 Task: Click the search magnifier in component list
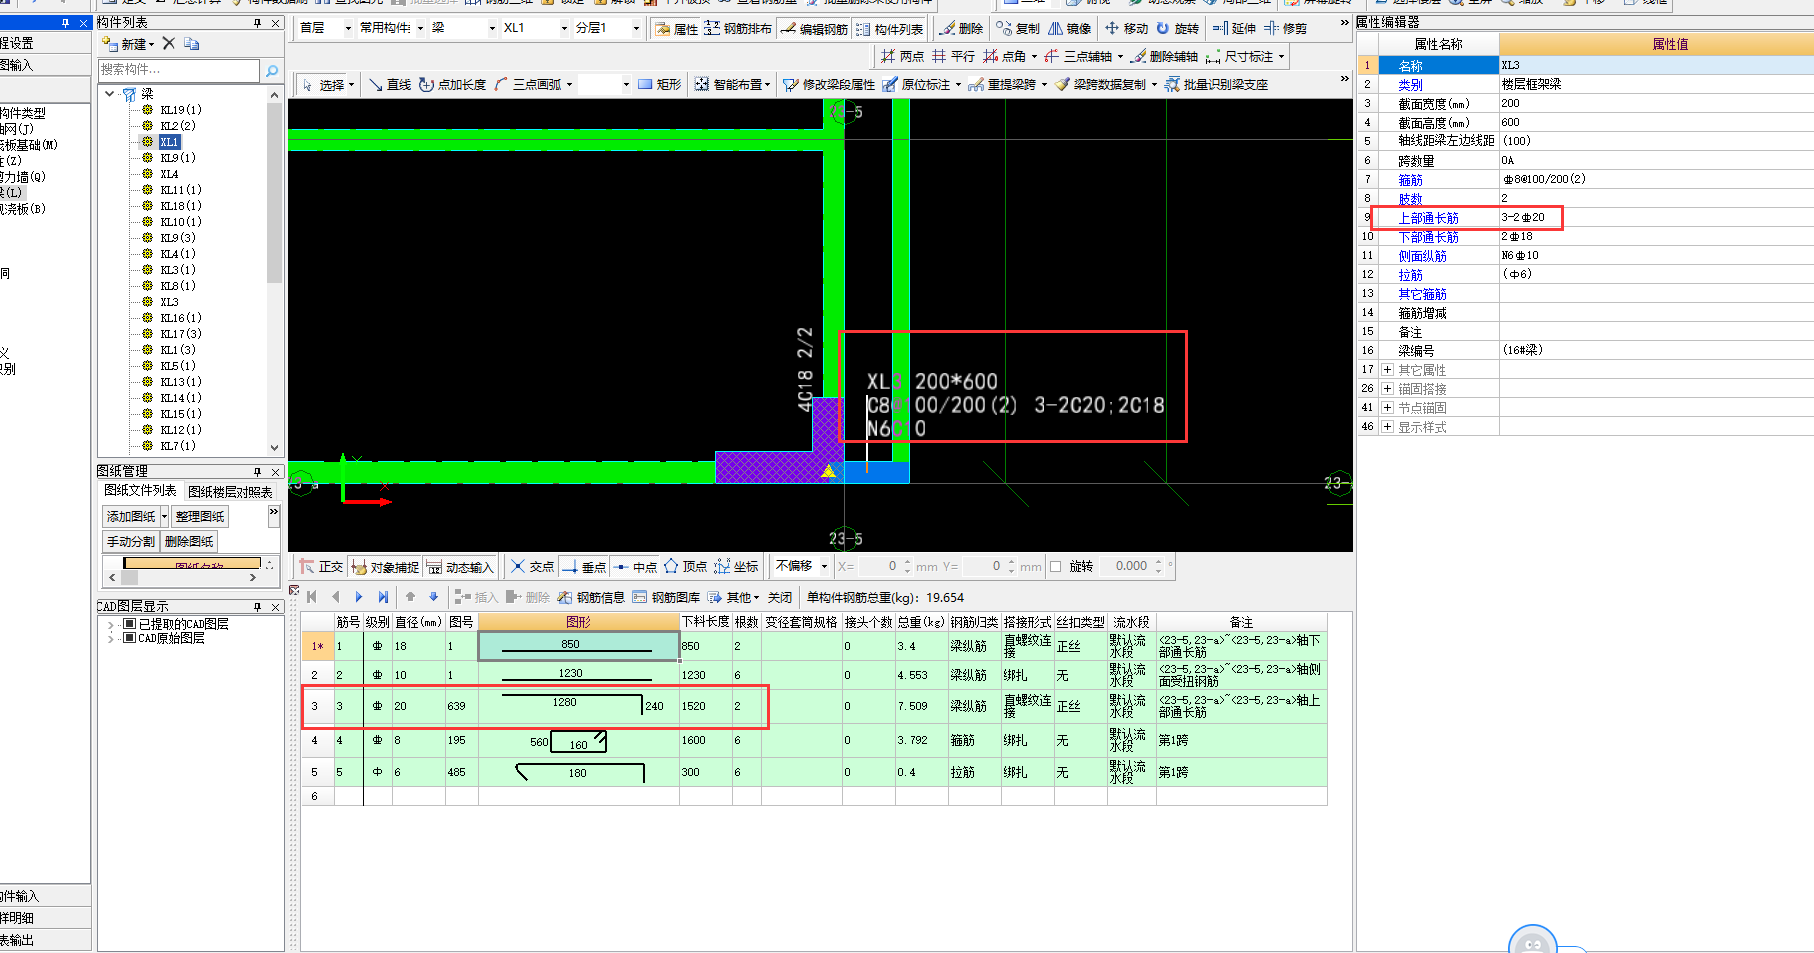click(x=271, y=70)
